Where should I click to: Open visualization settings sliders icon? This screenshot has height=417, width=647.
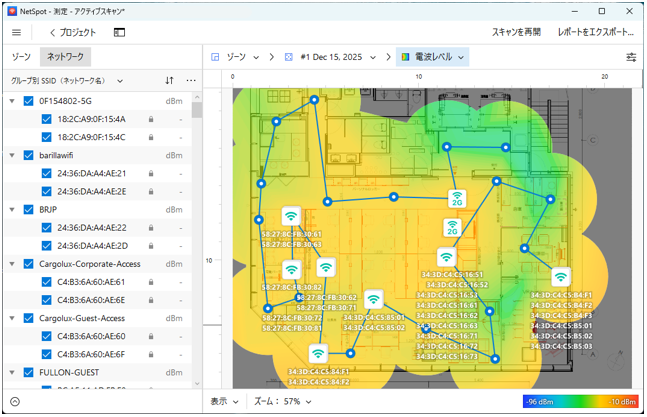[x=631, y=58]
